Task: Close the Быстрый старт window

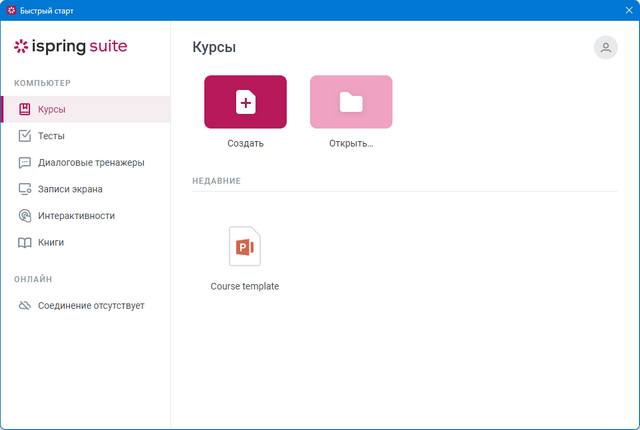Action: pos(624,10)
